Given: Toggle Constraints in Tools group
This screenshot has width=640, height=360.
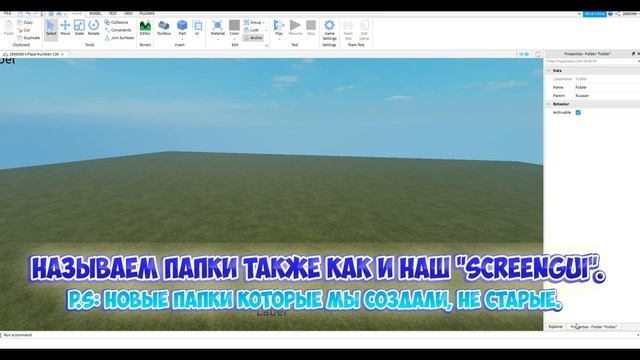Looking at the screenshot, I should tap(118, 30).
